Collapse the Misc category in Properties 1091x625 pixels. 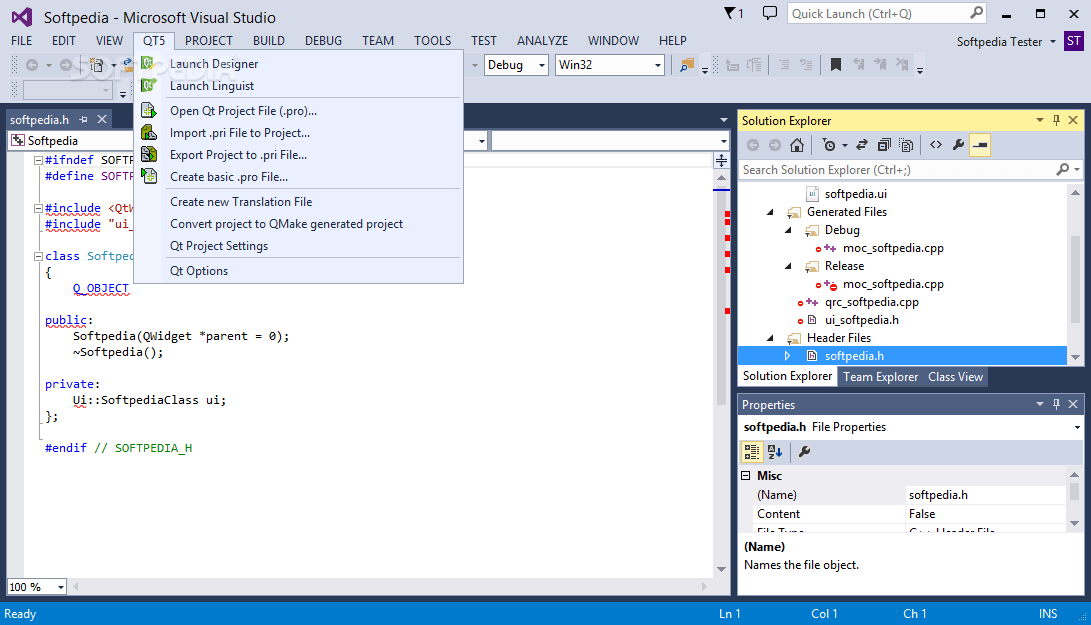tap(745, 475)
